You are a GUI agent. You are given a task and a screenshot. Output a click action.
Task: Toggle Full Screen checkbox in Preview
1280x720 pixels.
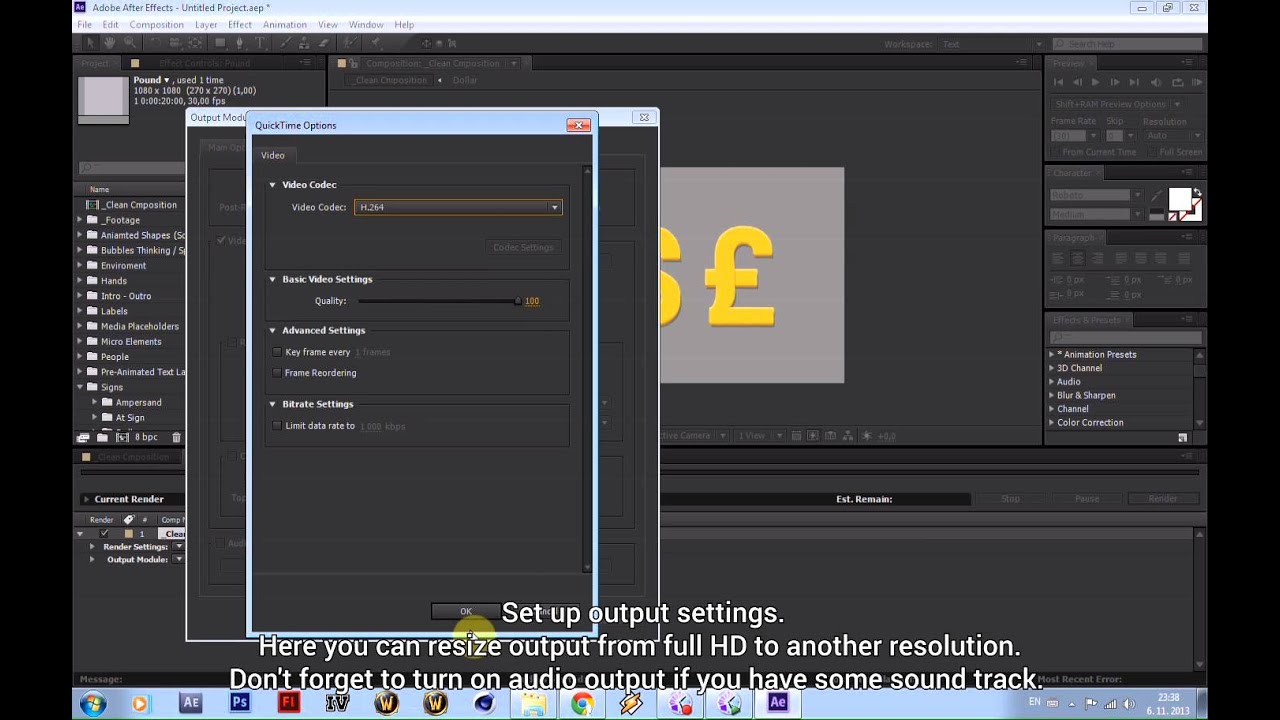(x=1153, y=152)
